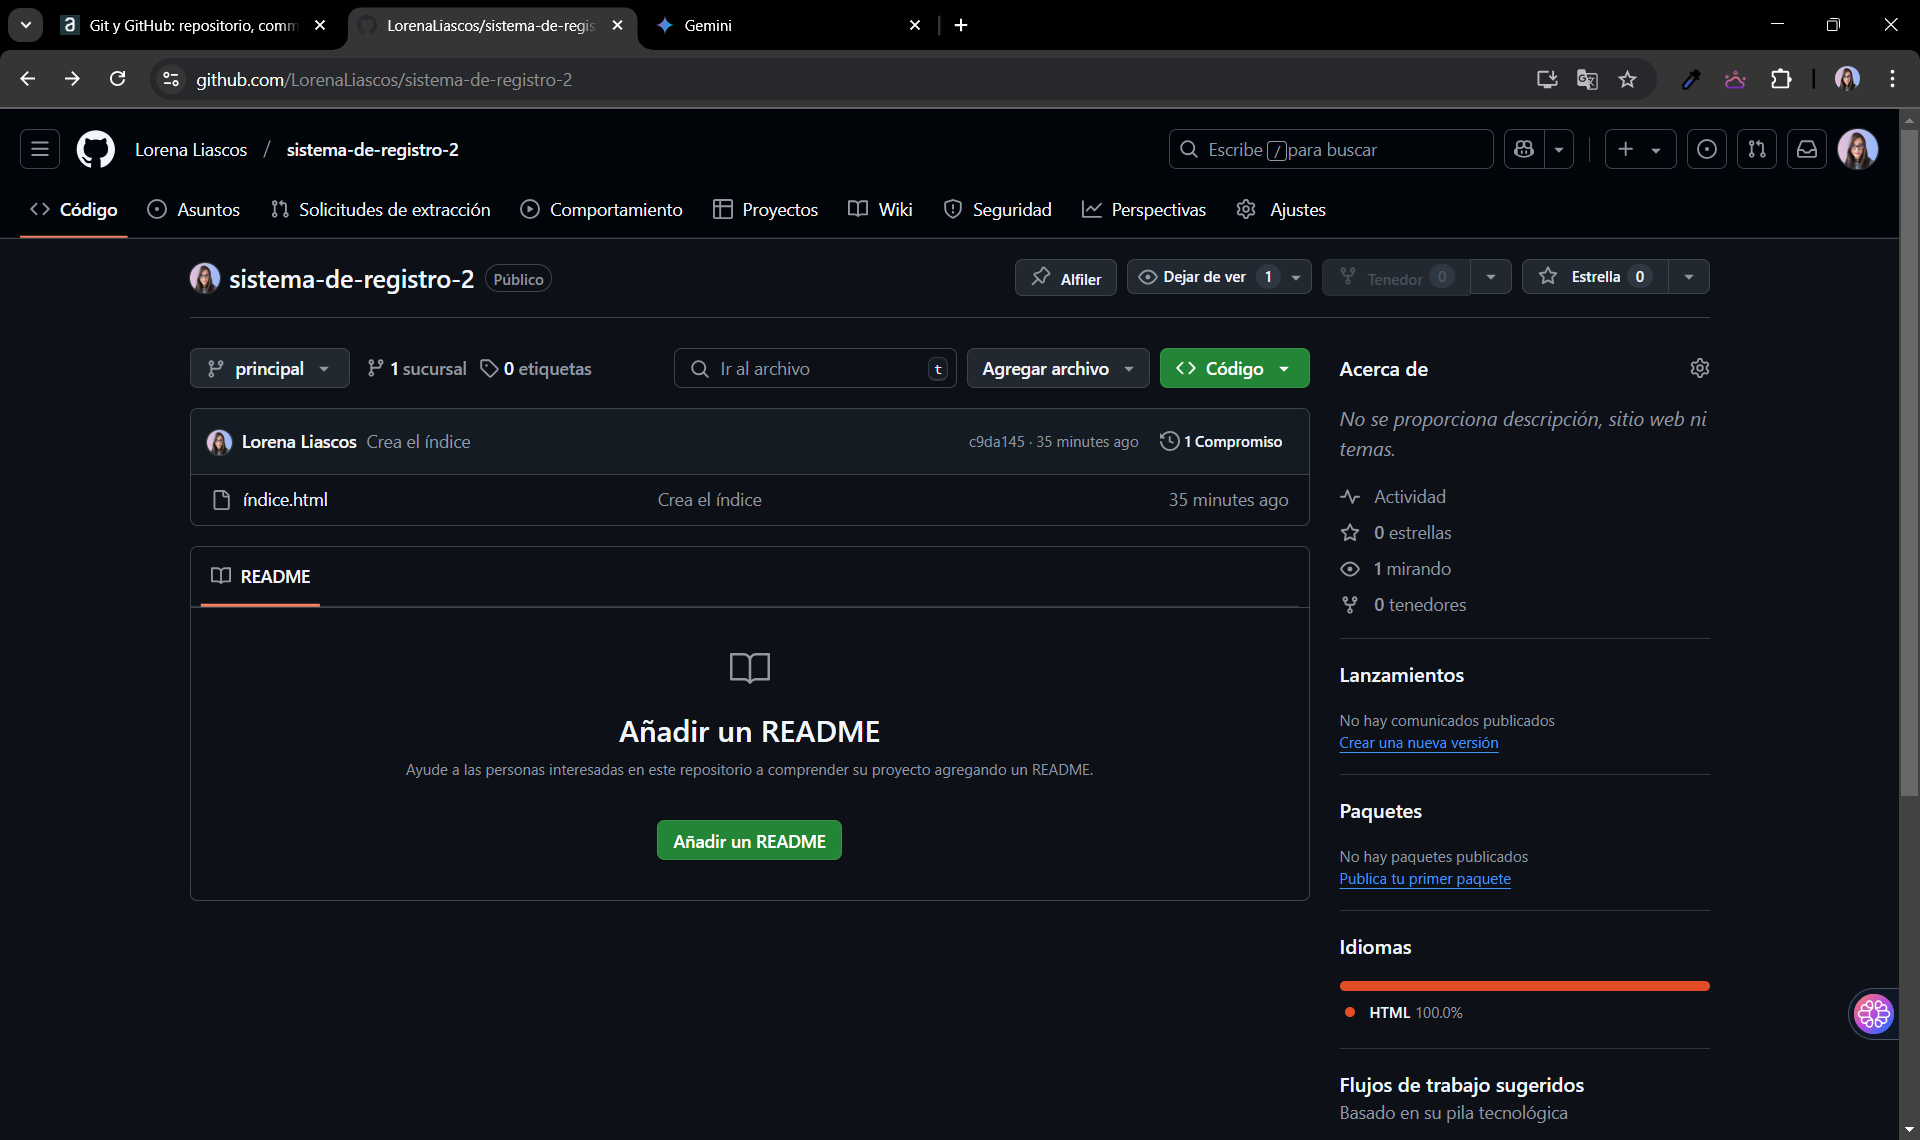Screen dimensions: 1920x1140
Task: Open a new browser tab
Action: [x=961, y=25]
